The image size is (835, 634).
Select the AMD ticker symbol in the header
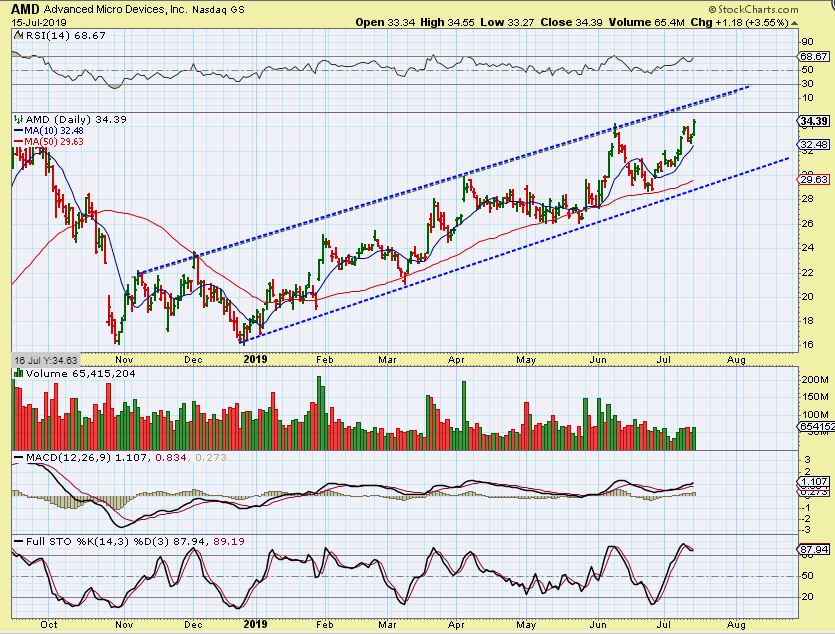pyautogui.click(x=25, y=9)
